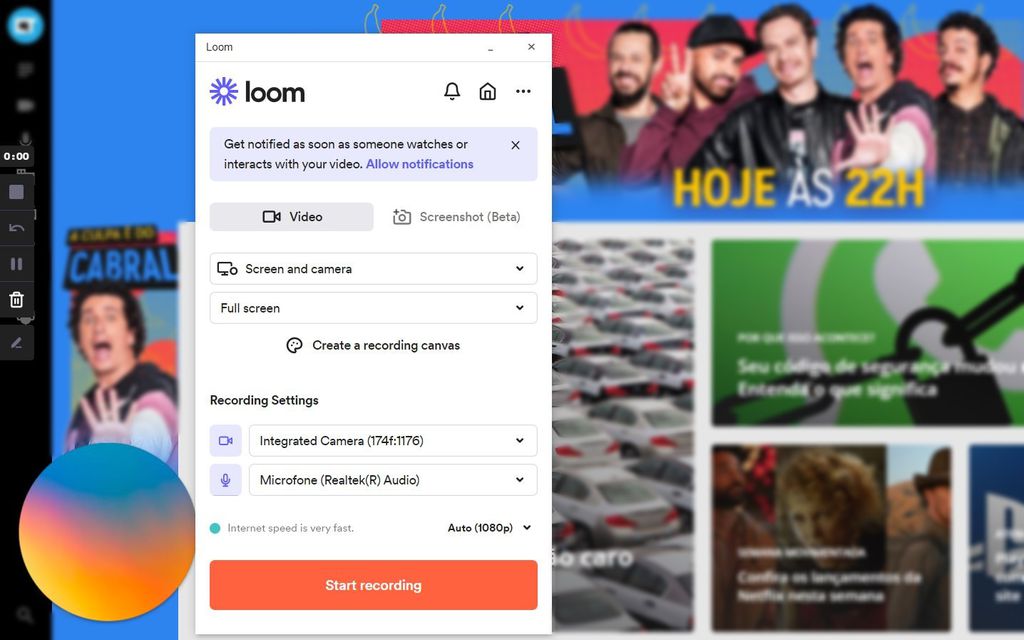
Task: Open the Loom home icon
Action: [x=488, y=91]
